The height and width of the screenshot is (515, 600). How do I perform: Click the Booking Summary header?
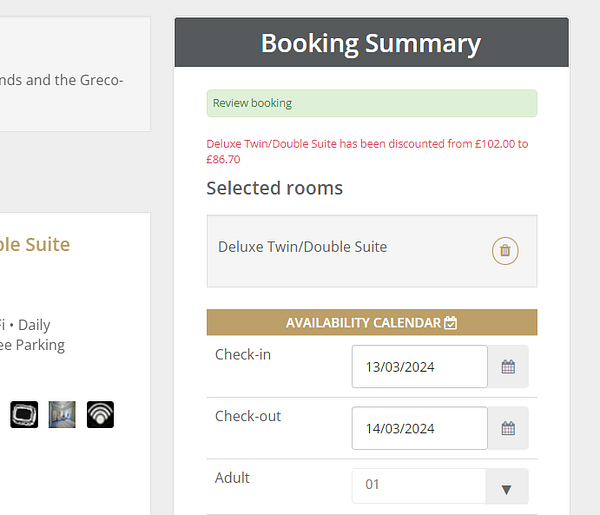[371, 44]
